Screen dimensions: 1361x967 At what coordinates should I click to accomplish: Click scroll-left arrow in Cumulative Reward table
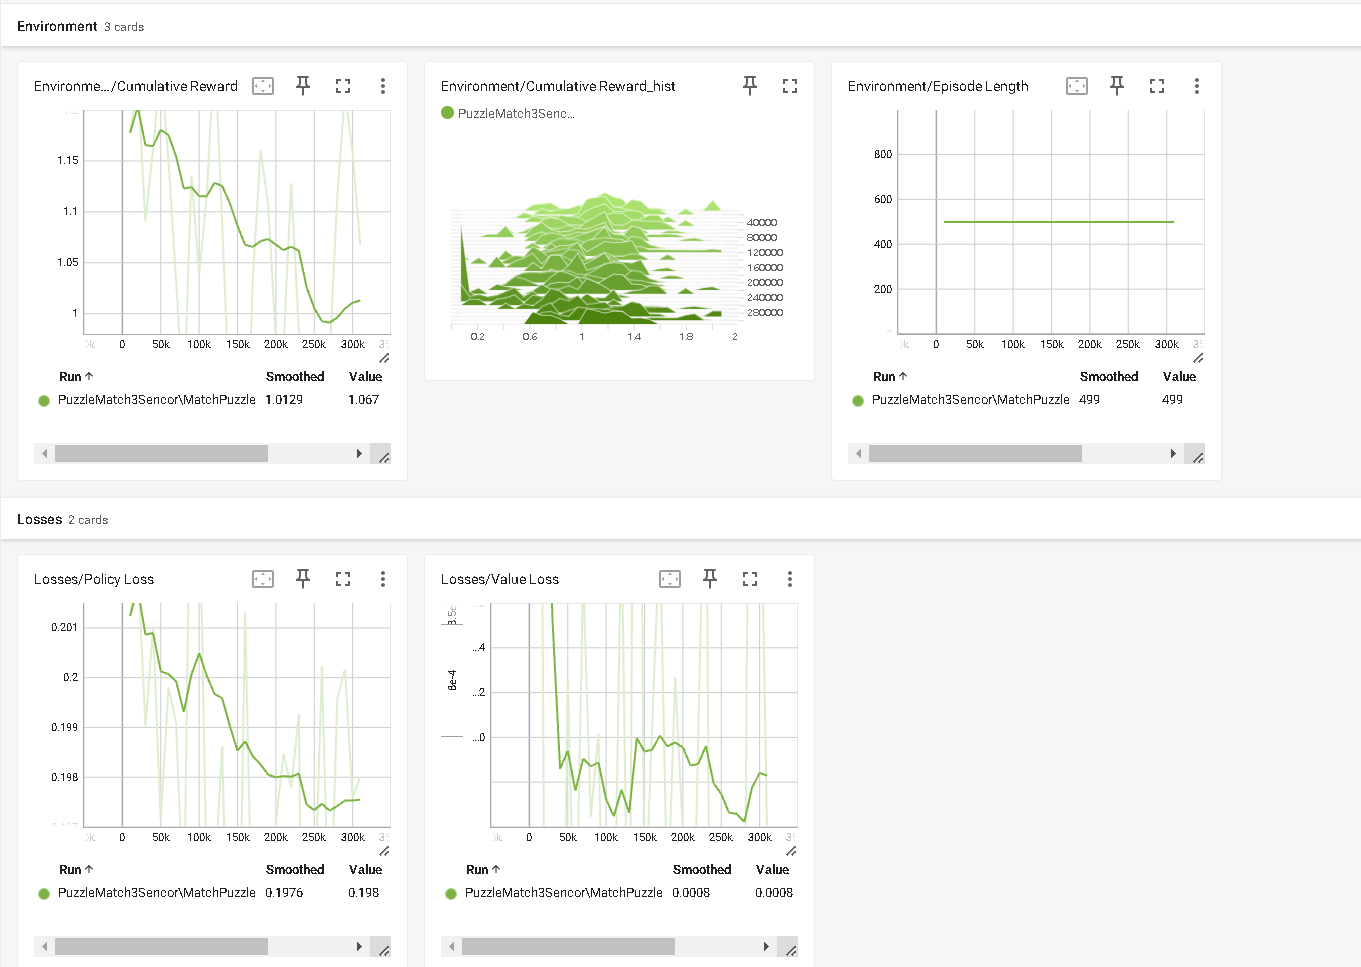click(44, 454)
